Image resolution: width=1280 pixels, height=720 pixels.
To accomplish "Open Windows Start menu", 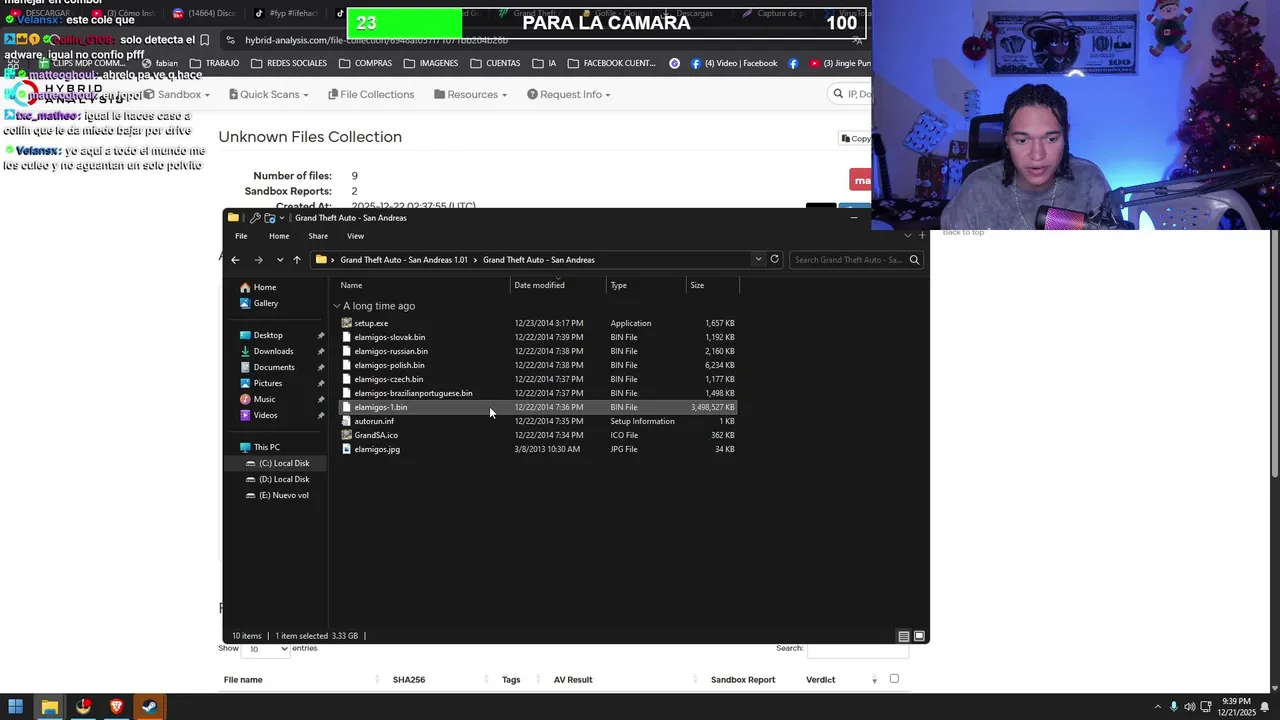I will coord(15,707).
